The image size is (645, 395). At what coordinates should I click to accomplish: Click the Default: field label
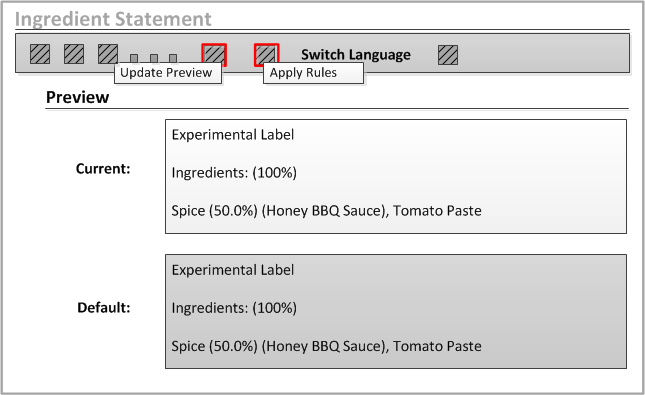click(x=104, y=308)
